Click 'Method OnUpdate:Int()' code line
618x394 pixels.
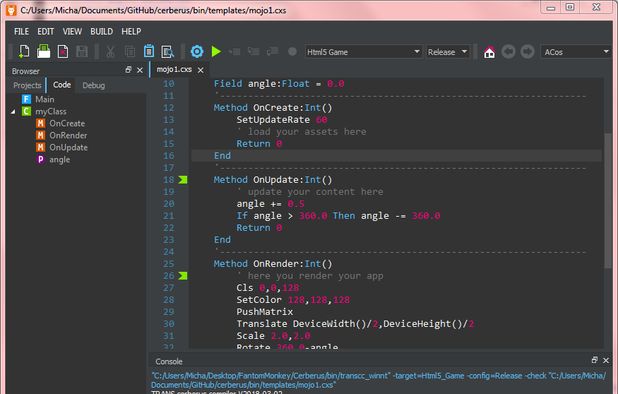point(273,180)
